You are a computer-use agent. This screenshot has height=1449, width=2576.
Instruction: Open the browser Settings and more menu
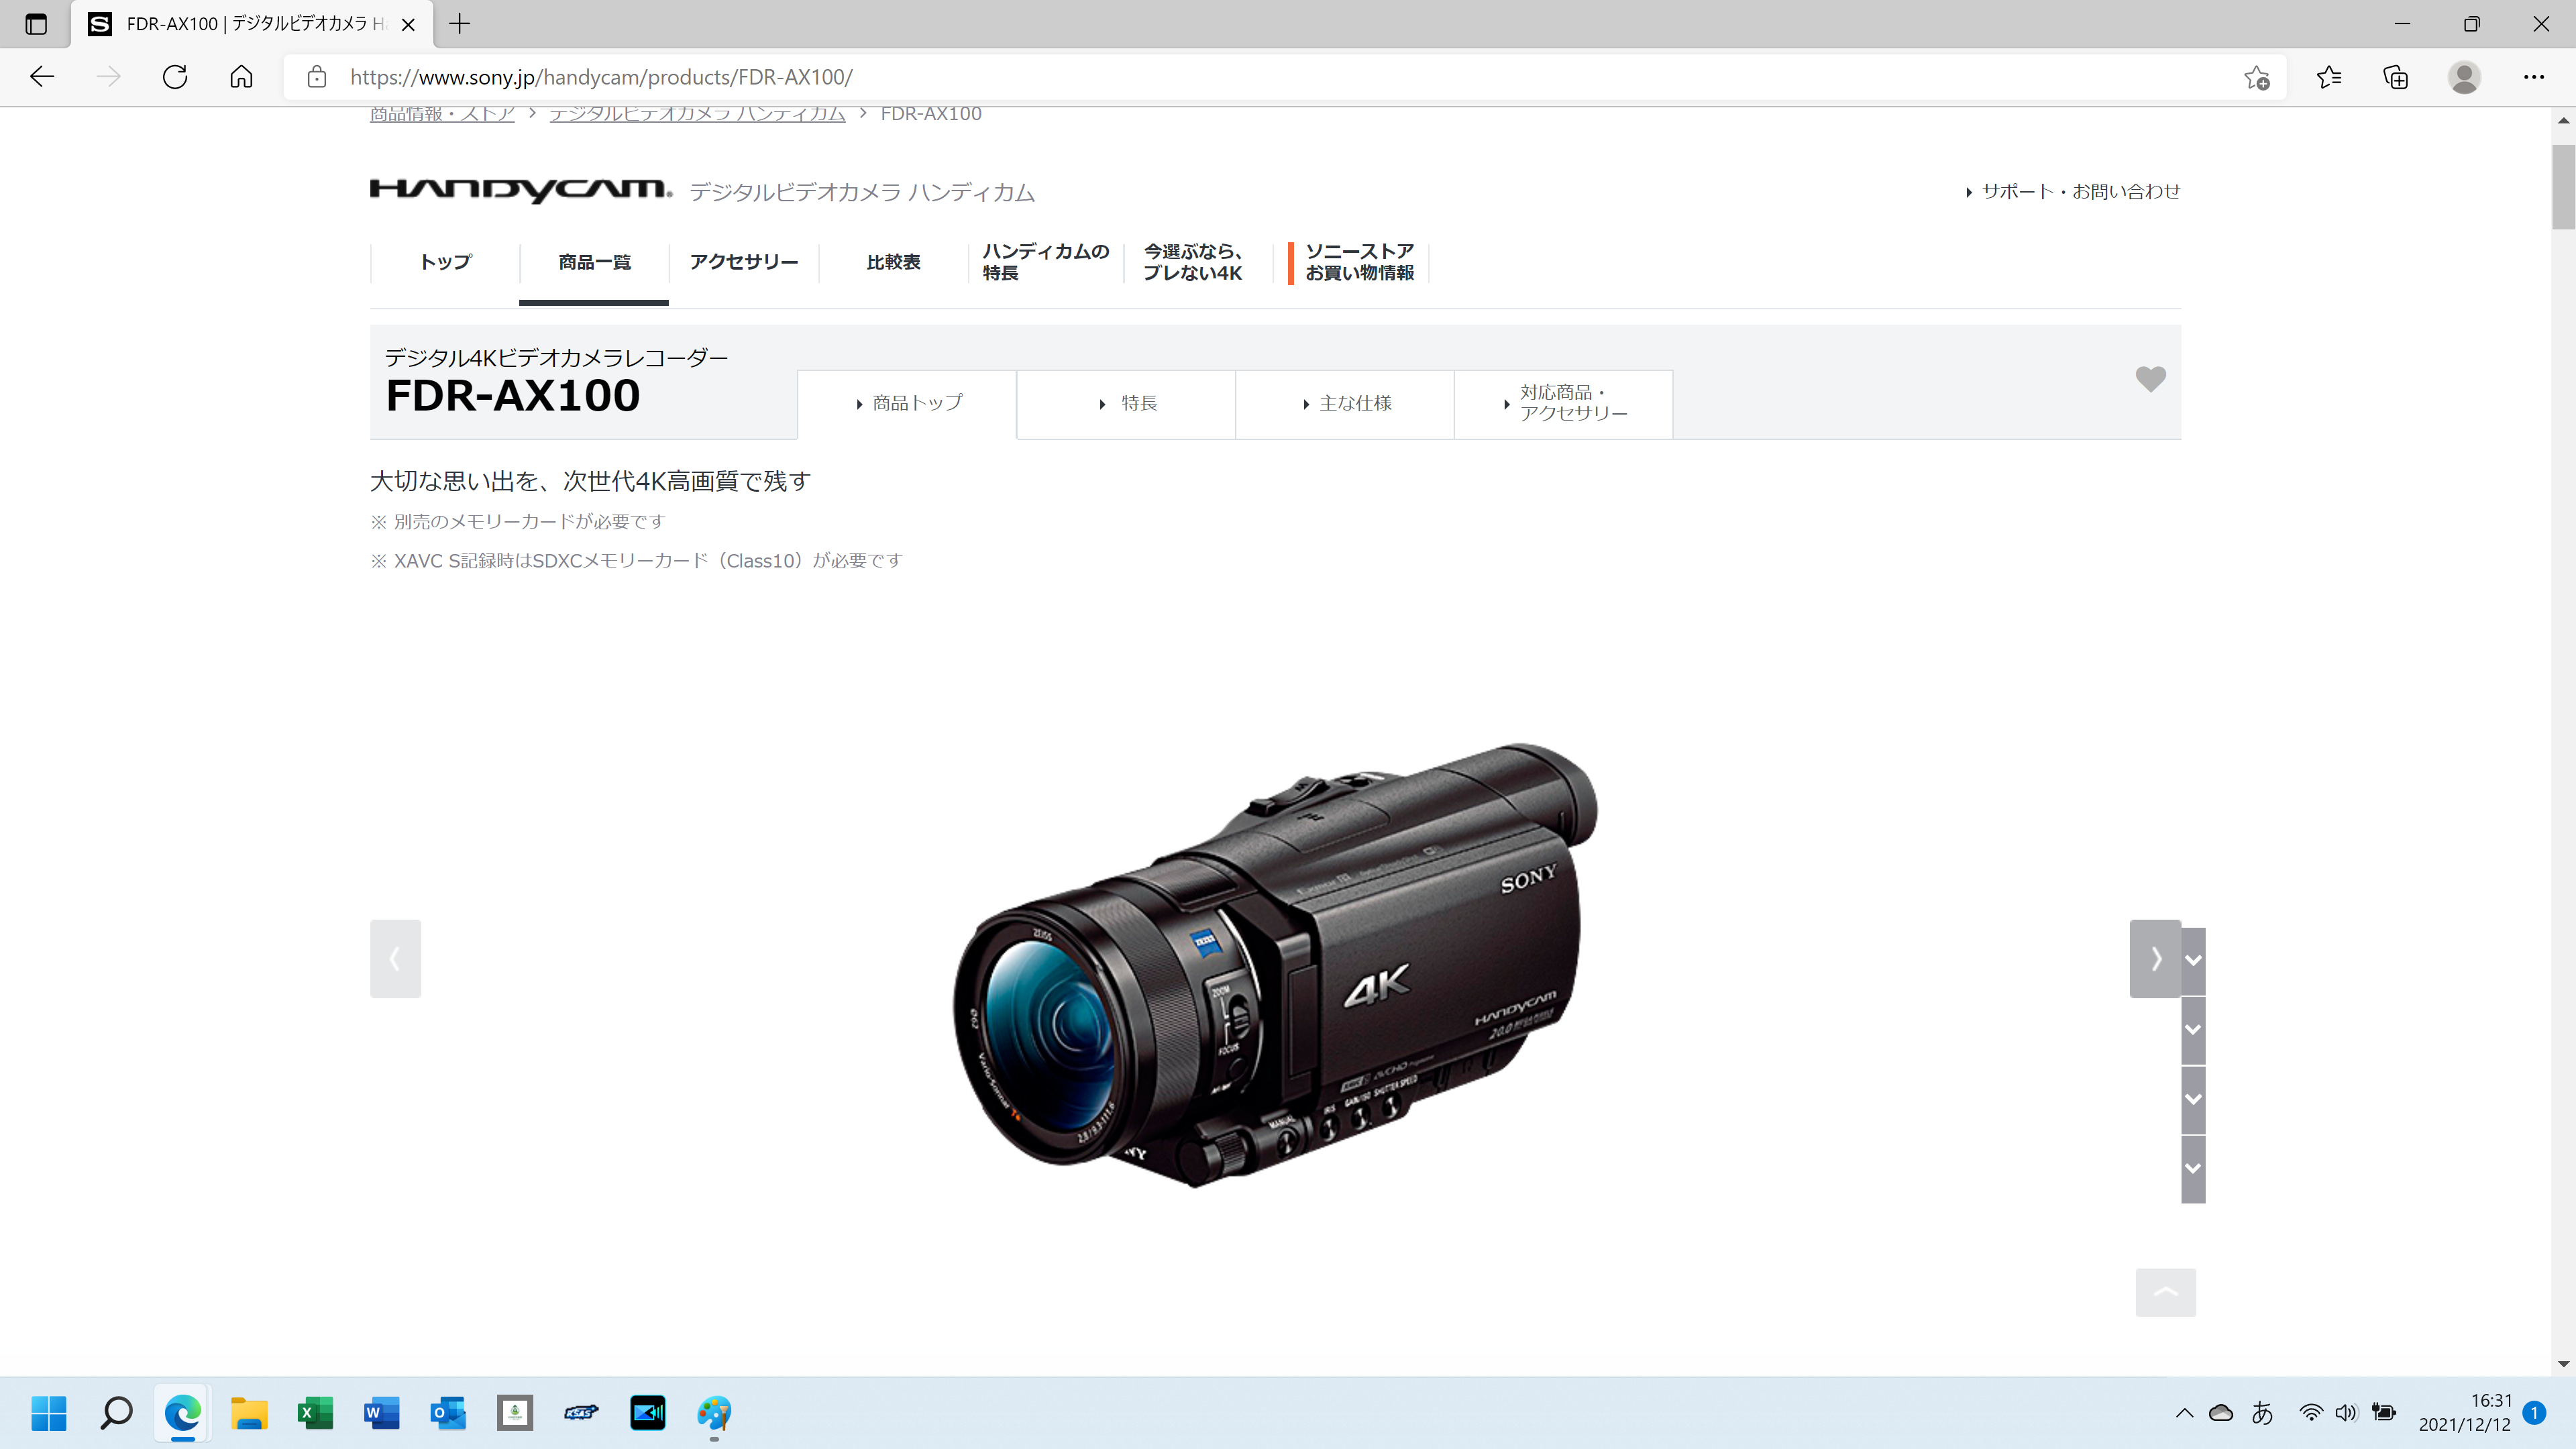[2533, 77]
